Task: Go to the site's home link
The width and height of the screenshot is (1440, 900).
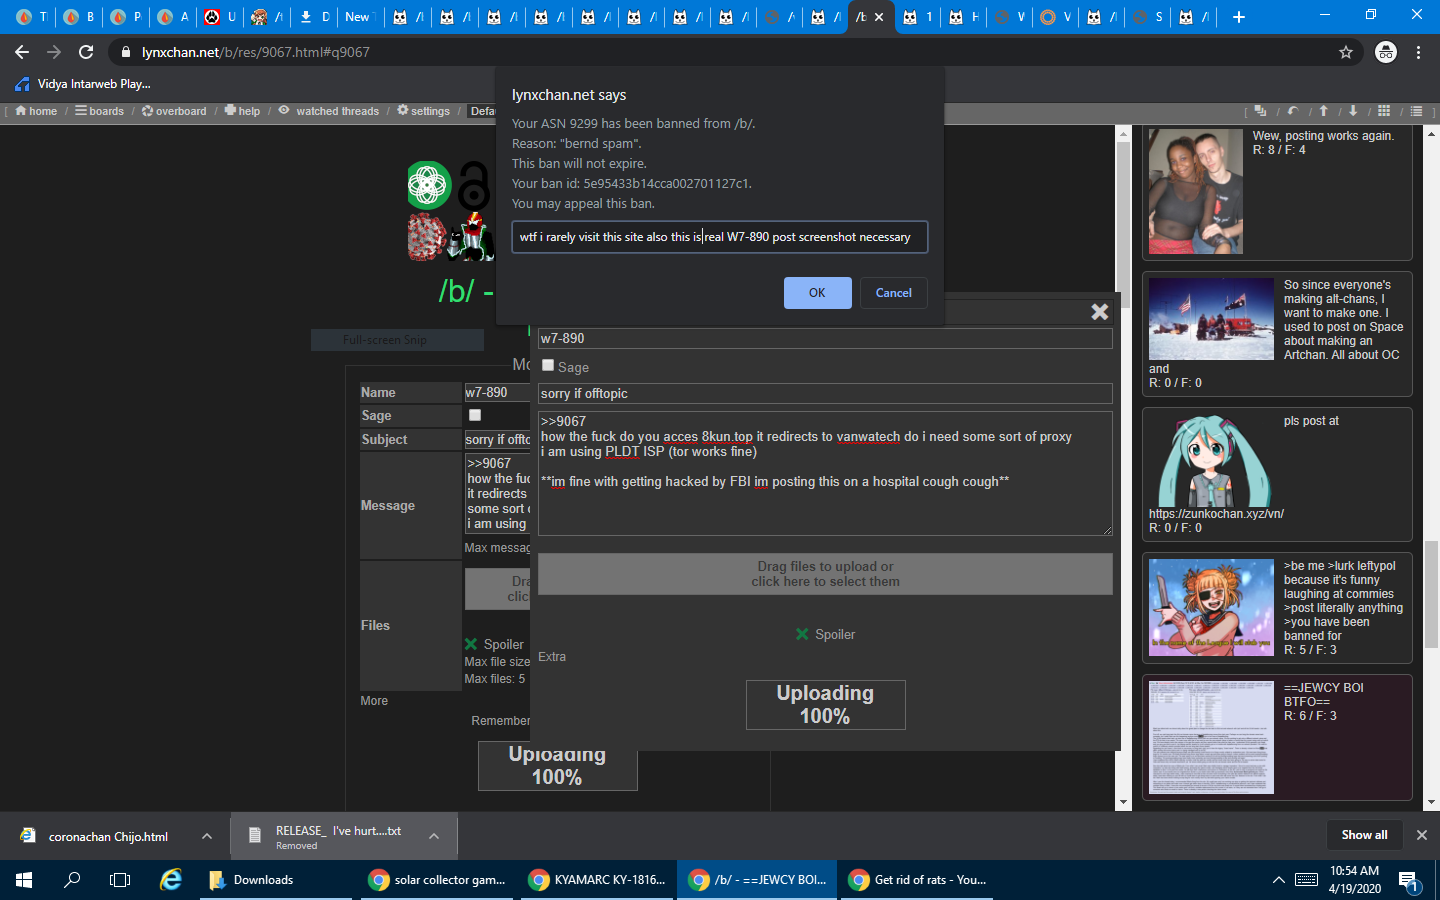Action: click(36, 111)
